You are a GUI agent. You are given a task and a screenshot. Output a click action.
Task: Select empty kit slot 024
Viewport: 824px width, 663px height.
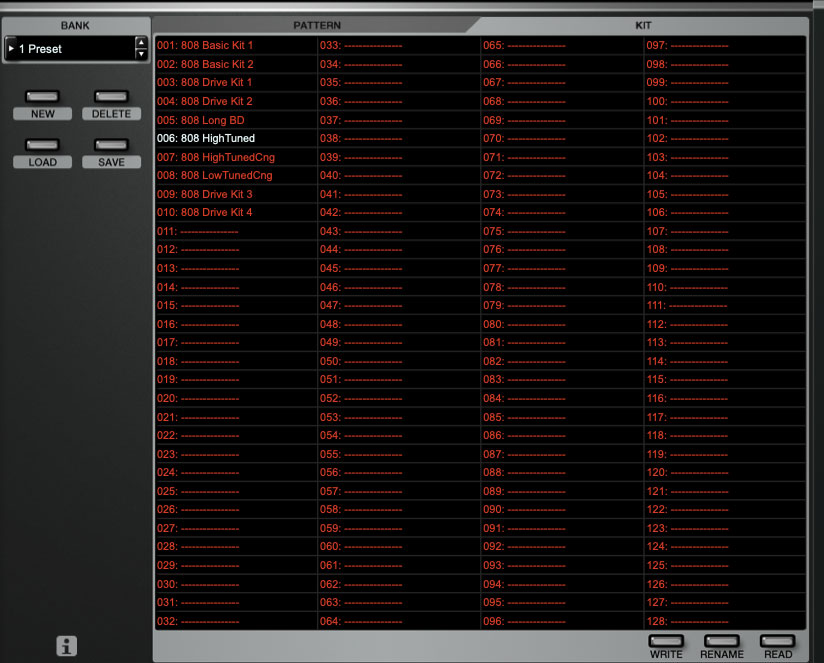[236, 472]
